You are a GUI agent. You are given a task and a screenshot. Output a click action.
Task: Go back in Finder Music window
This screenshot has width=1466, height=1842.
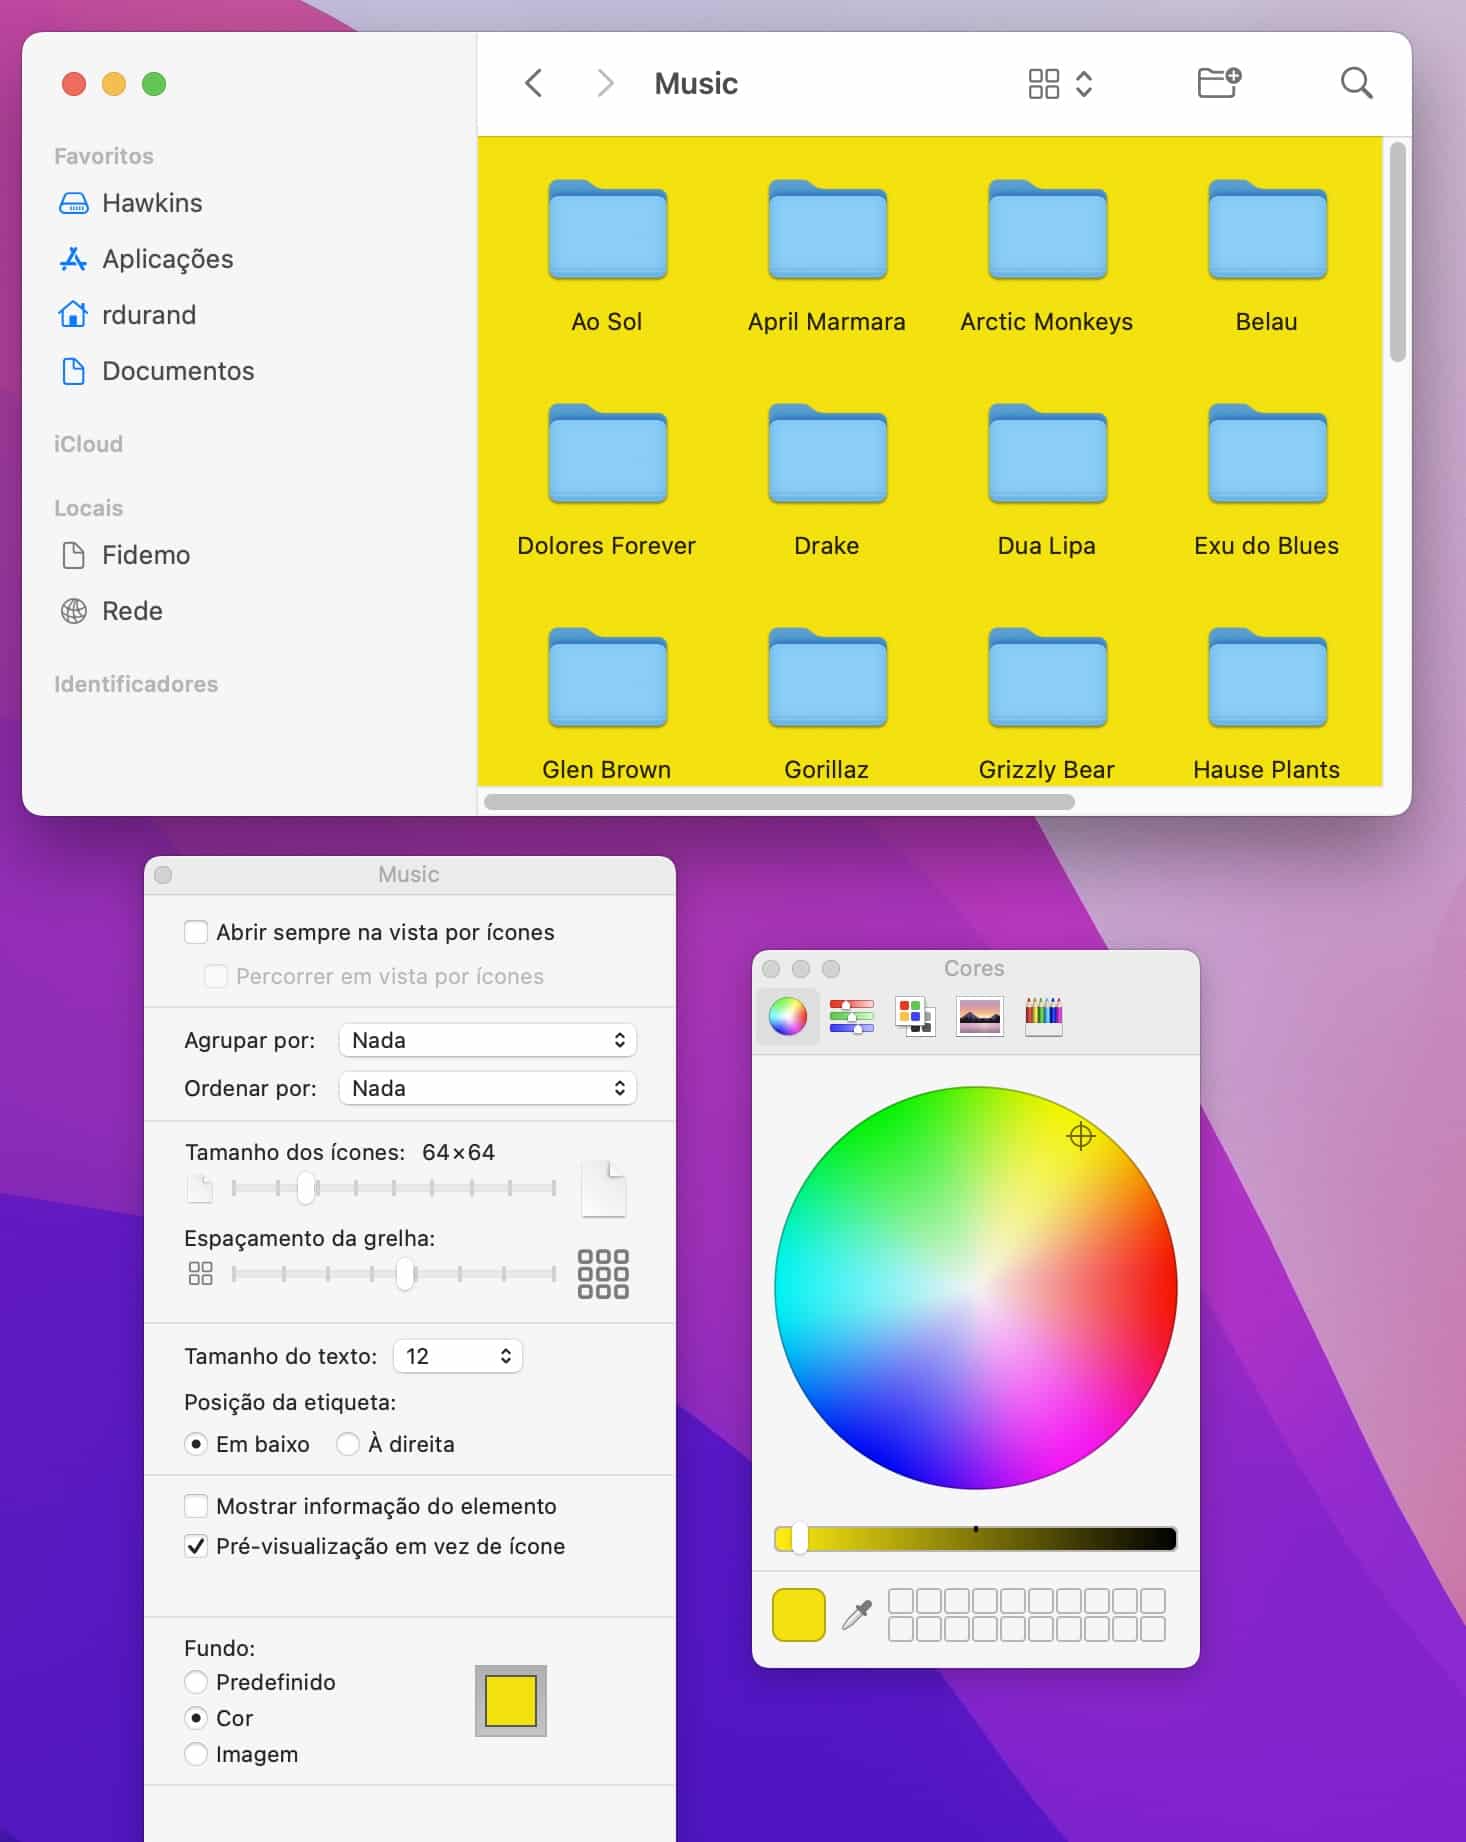tap(534, 83)
